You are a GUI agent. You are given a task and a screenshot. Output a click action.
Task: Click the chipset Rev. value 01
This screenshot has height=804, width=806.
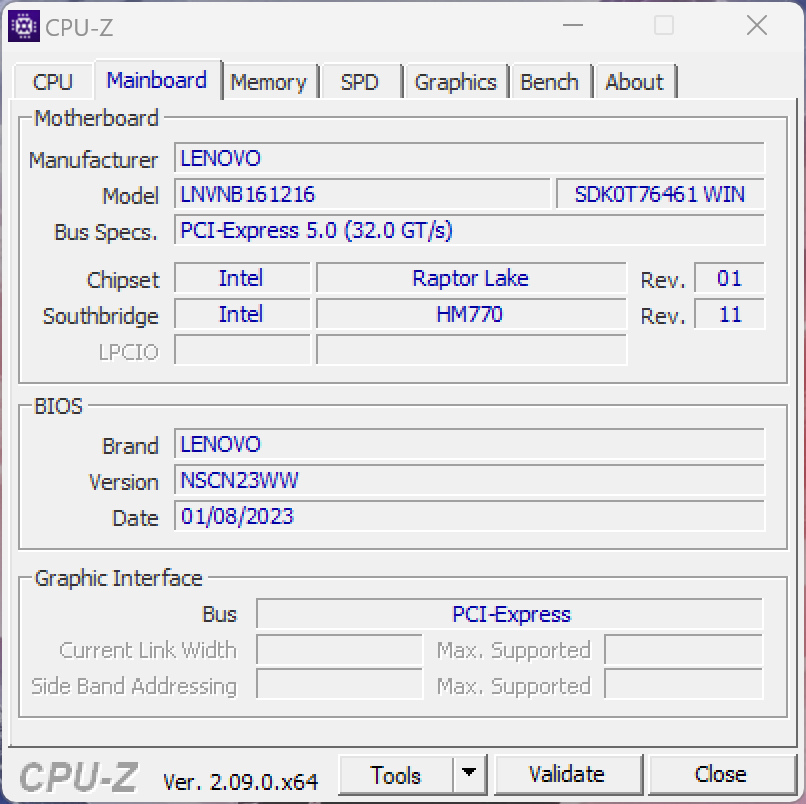729,278
